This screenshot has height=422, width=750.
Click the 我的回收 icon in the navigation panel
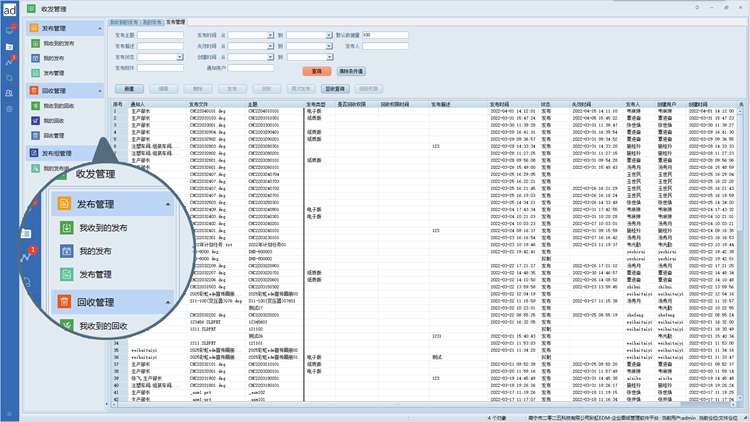[x=34, y=121]
